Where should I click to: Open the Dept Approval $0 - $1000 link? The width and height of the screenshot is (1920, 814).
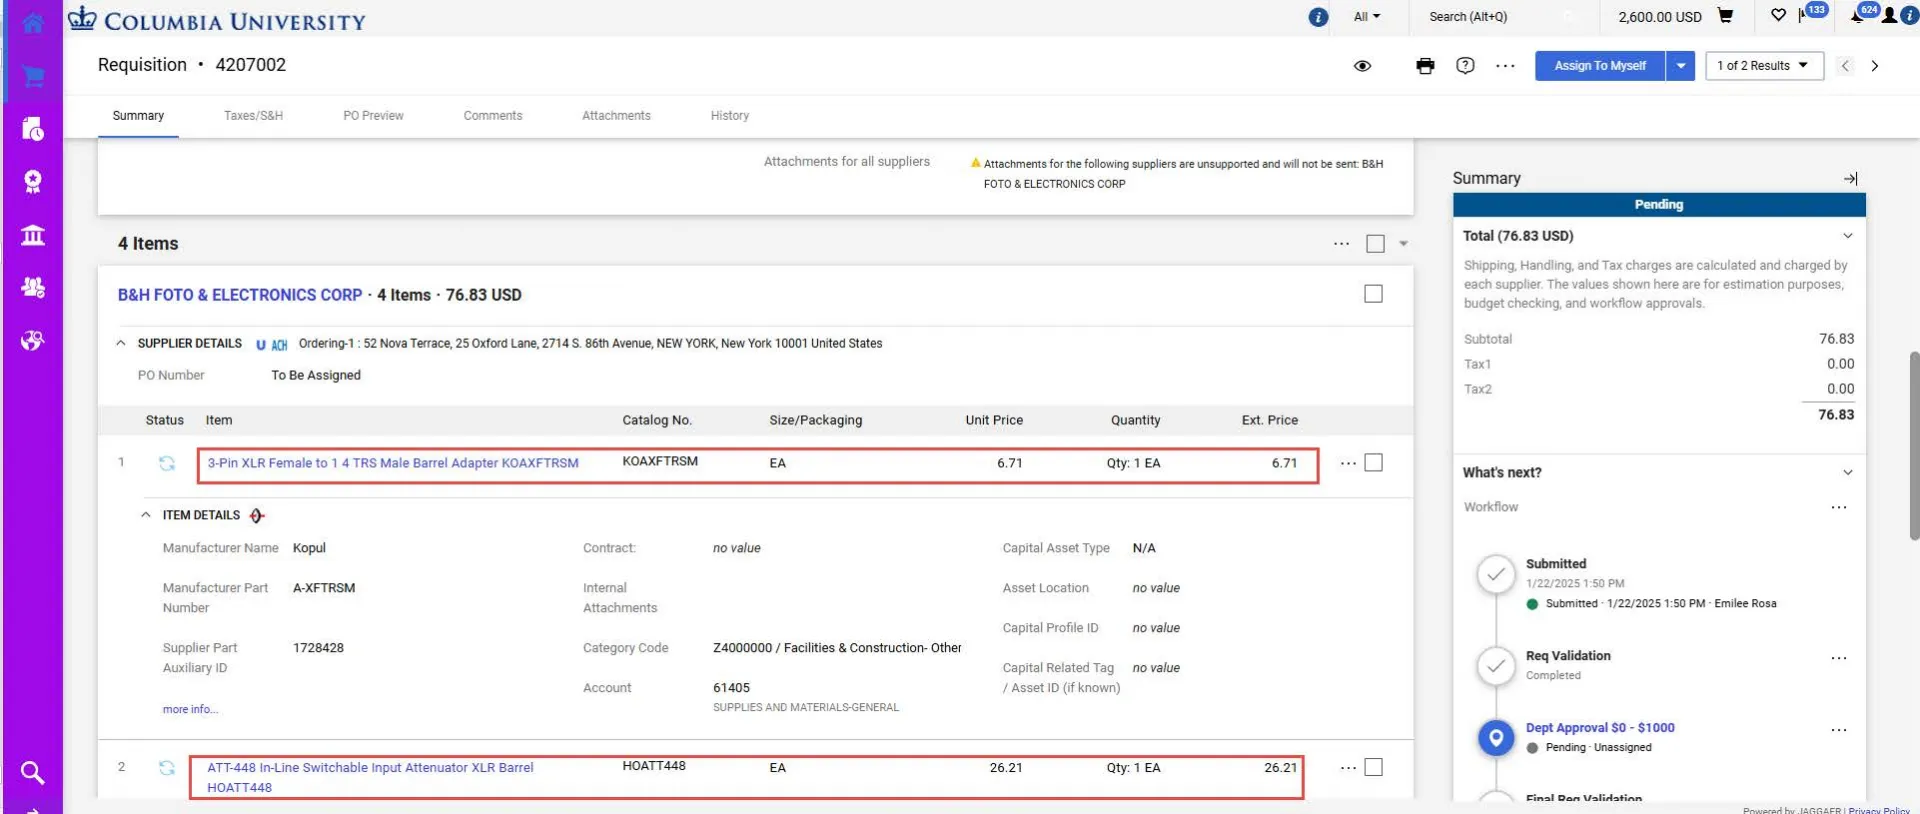[x=1600, y=728]
